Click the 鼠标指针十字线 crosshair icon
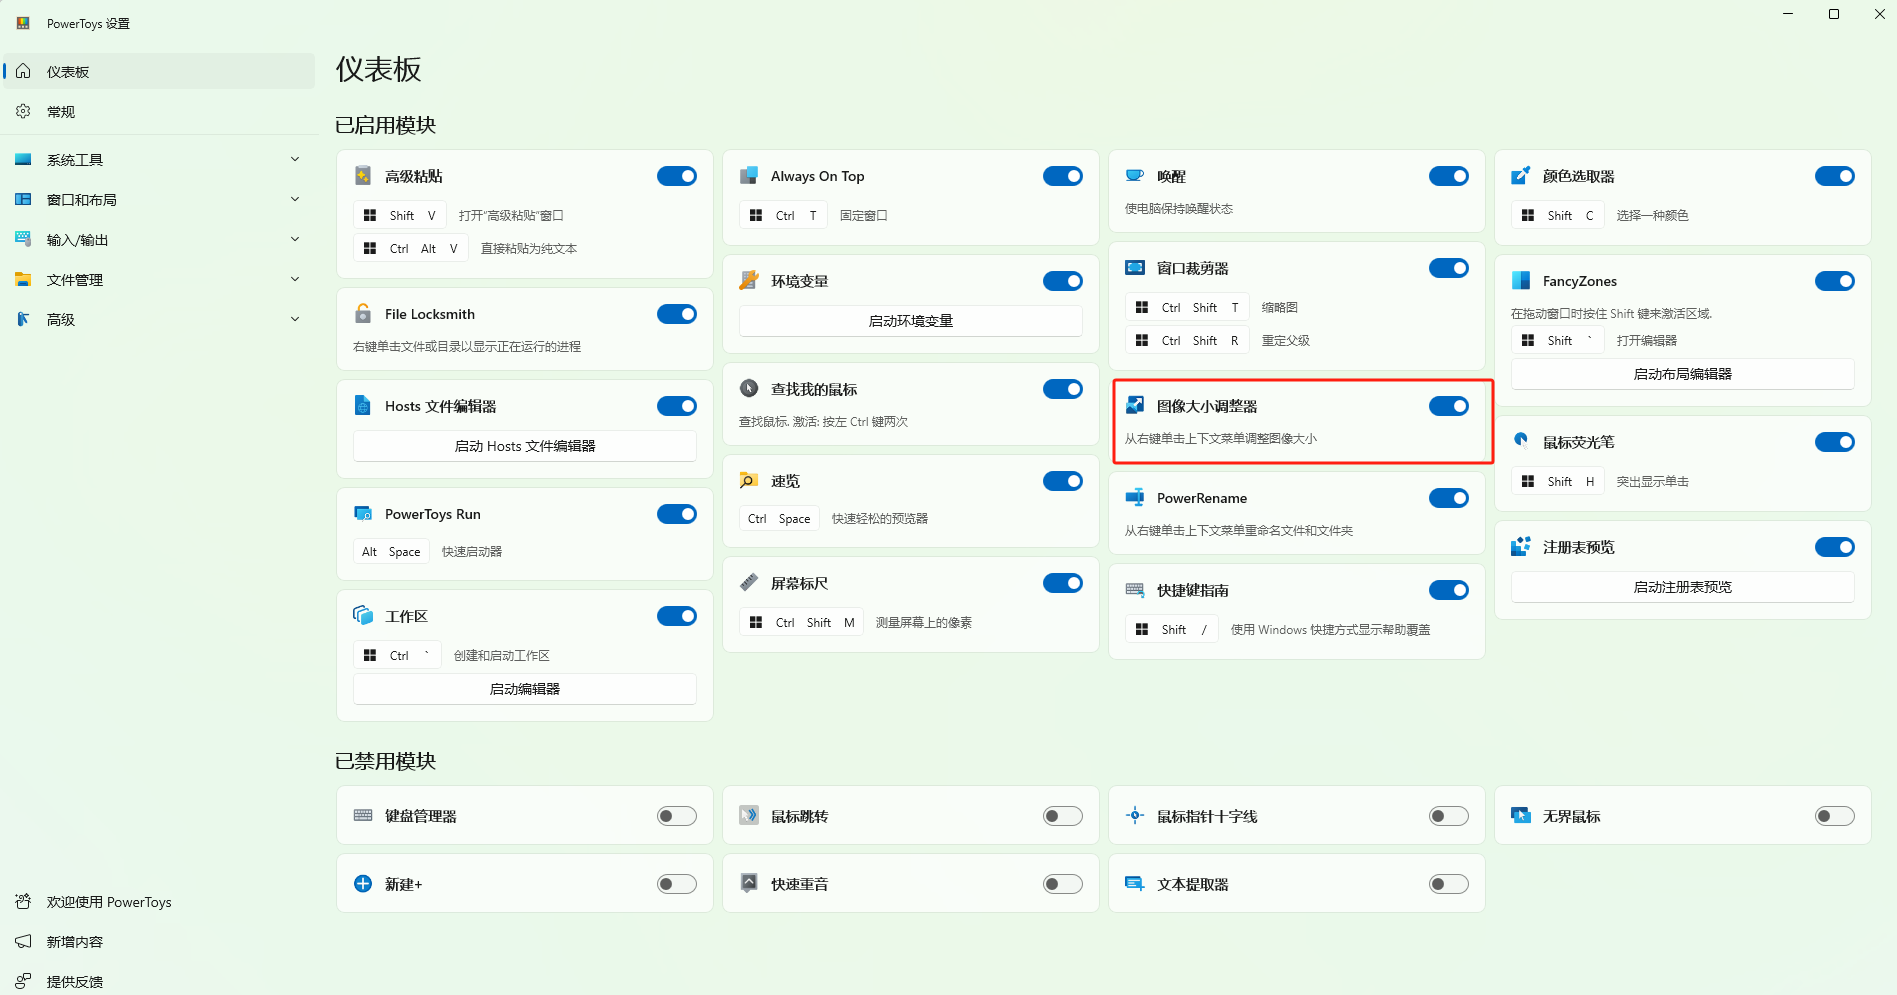The width and height of the screenshot is (1897, 995). pyautogui.click(x=1135, y=816)
